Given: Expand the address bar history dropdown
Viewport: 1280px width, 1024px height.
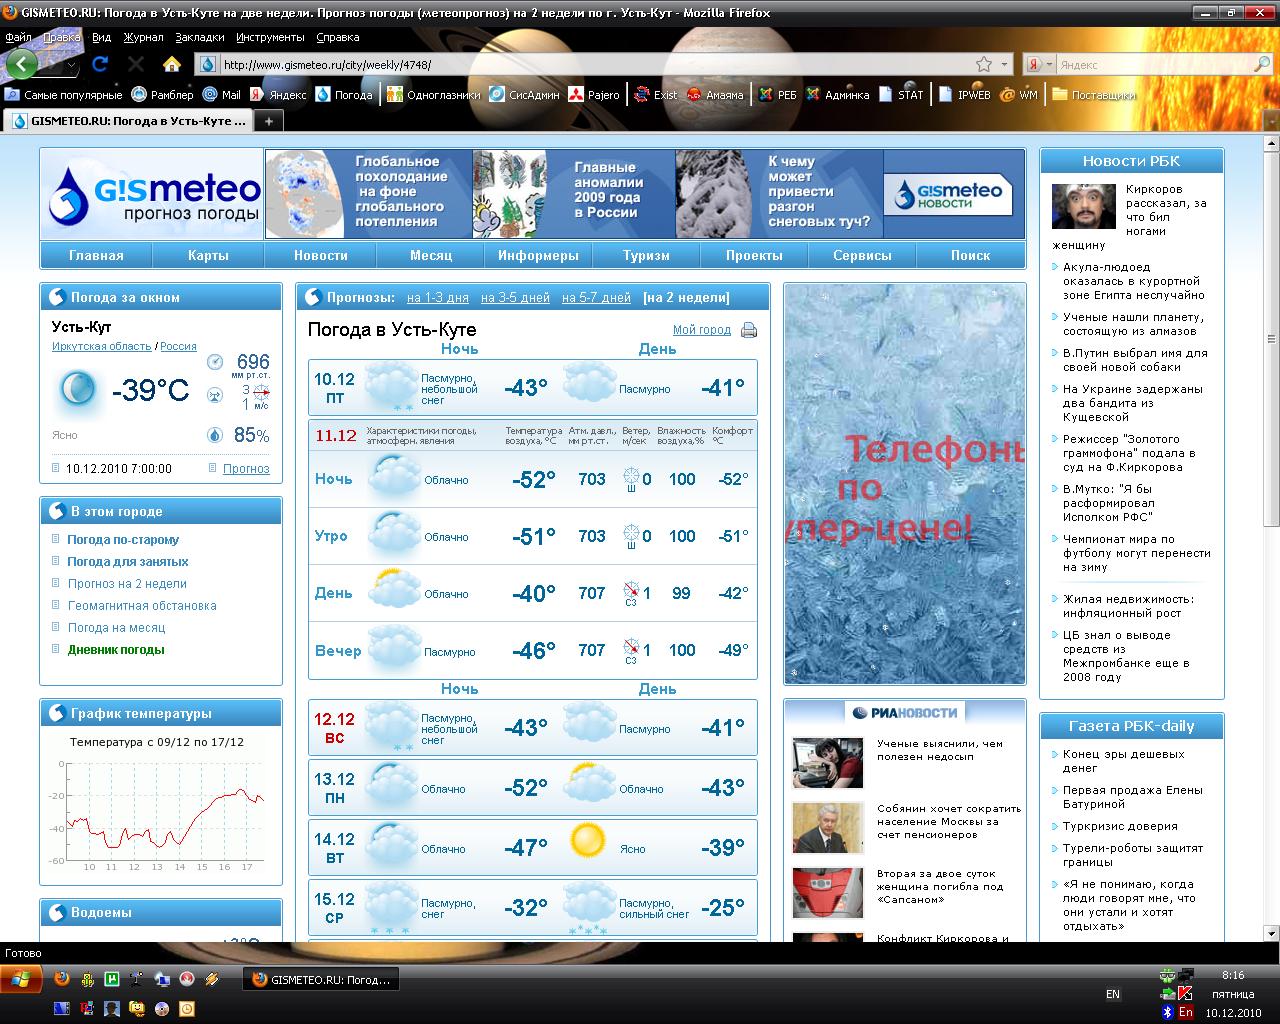Looking at the screenshot, I should 1004,64.
